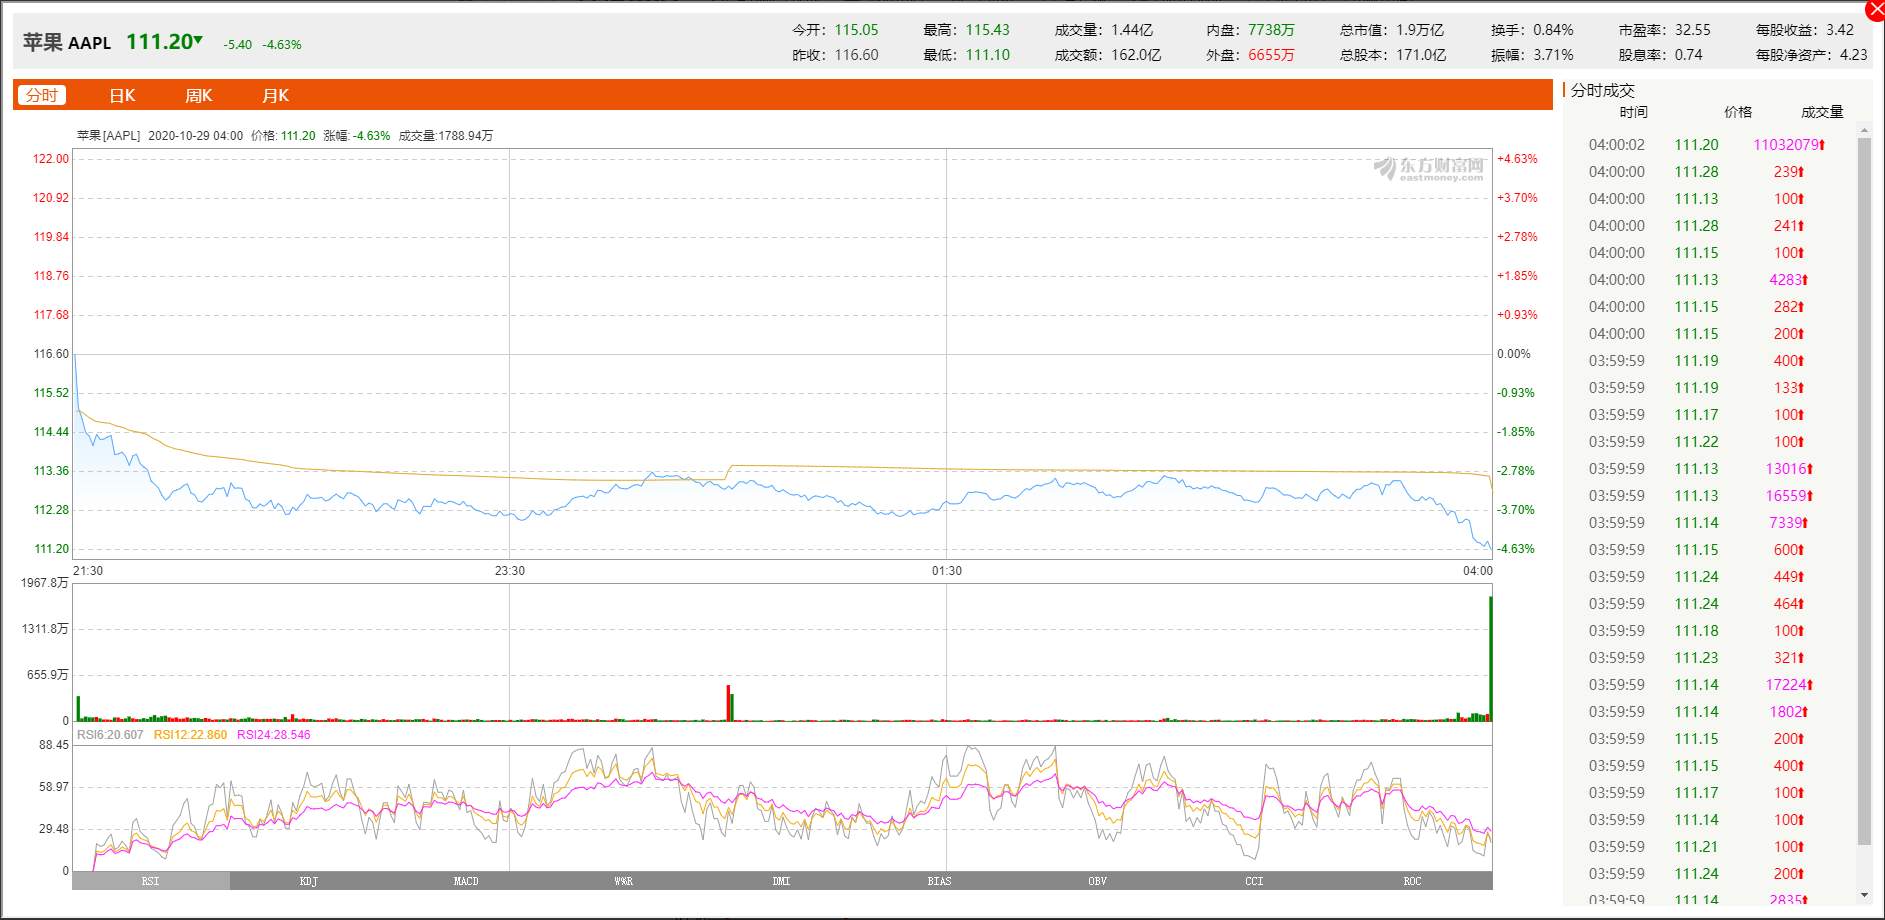The height and width of the screenshot is (920, 1885).
Task: Select the ROC indicator tab
Action: coord(1412,881)
